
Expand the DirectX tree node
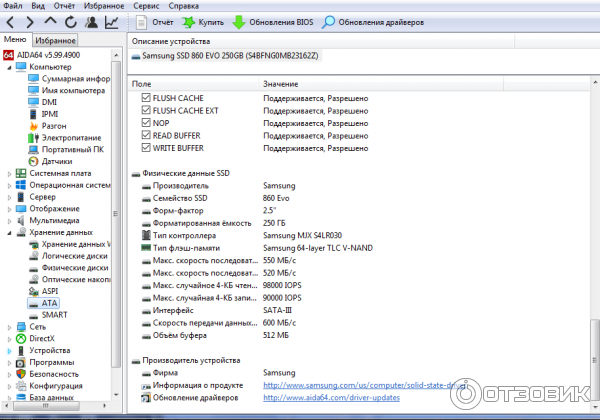(x=9, y=339)
